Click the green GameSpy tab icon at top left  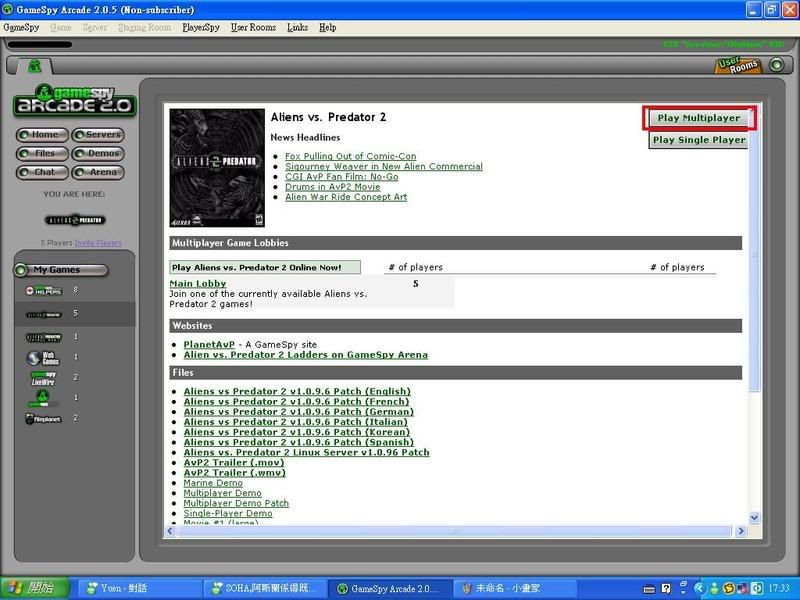(34, 66)
